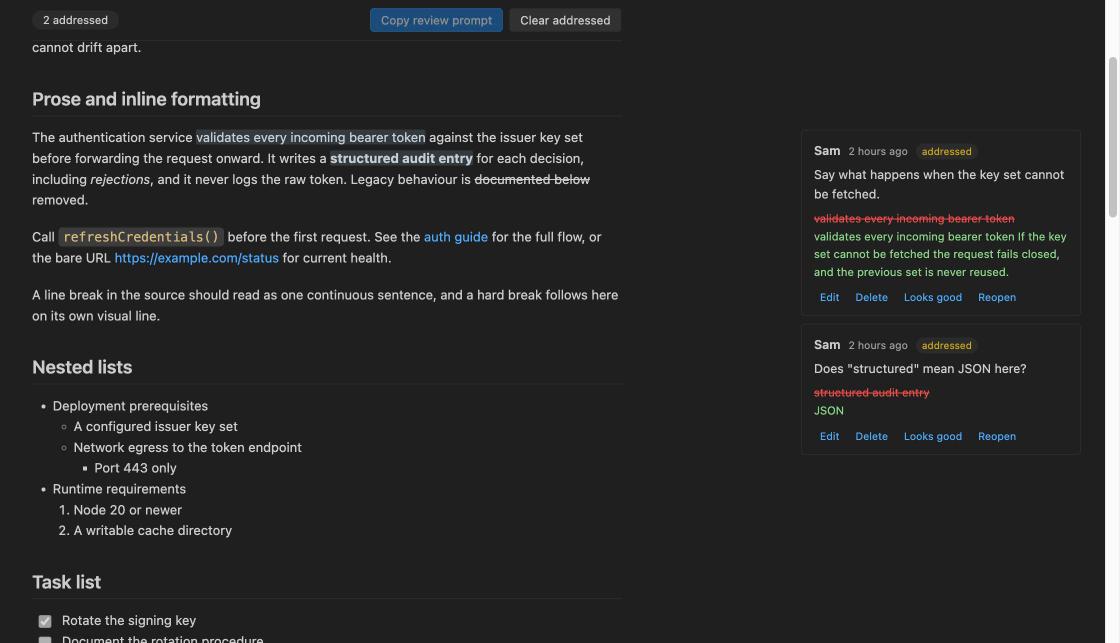1120x643 pixels.
Task: Click the green suggested text "JSON"
Action: (x=829, y=411)
